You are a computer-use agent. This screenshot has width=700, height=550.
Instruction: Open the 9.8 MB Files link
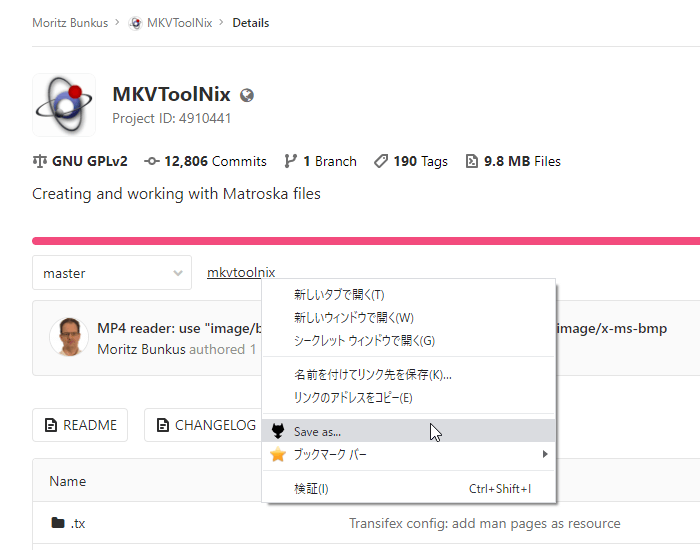[513, 161]
